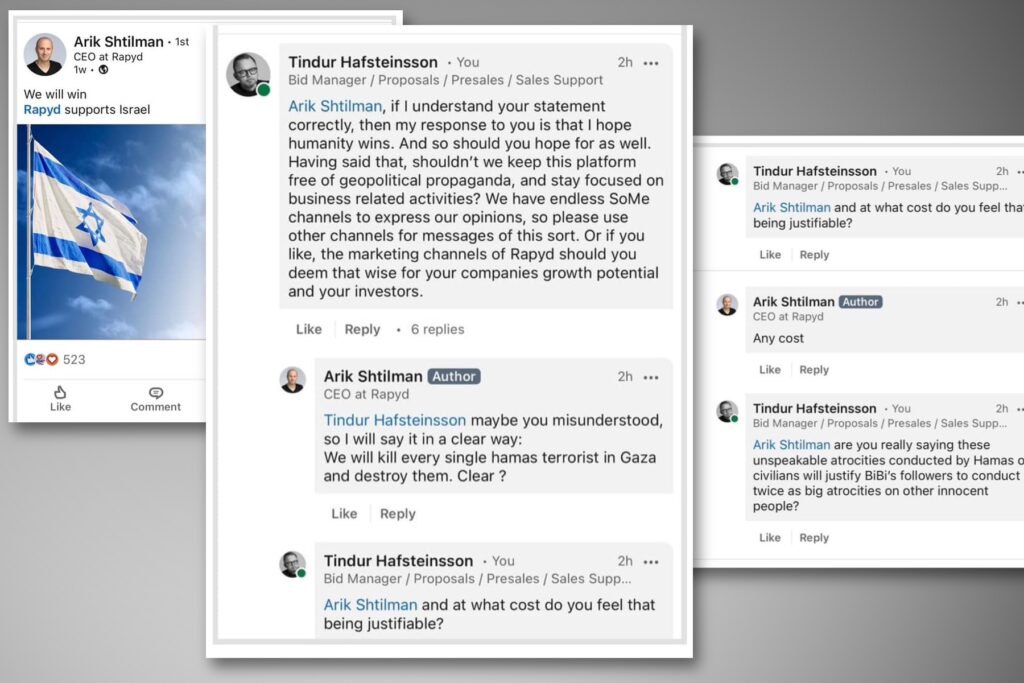Open the three-dot menu on Arik's Author reply

[x=651, y=377]
